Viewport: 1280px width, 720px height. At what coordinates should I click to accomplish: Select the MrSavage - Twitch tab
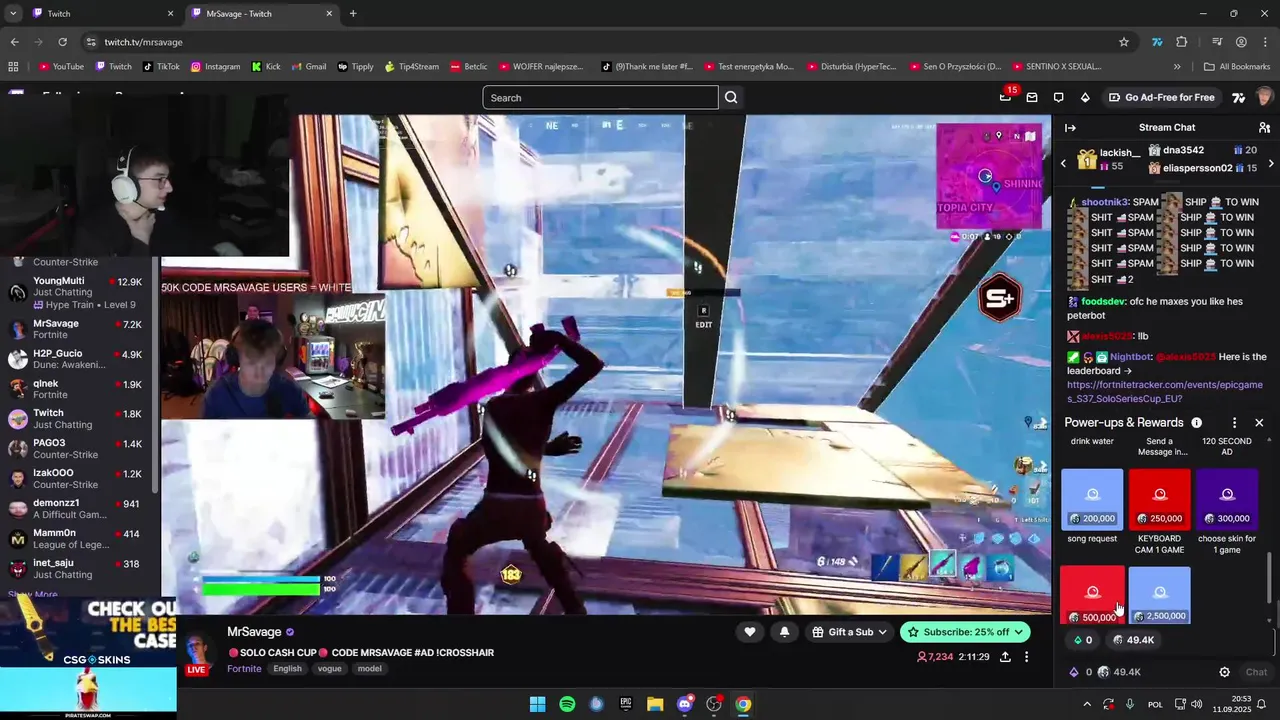coord(262,14)
